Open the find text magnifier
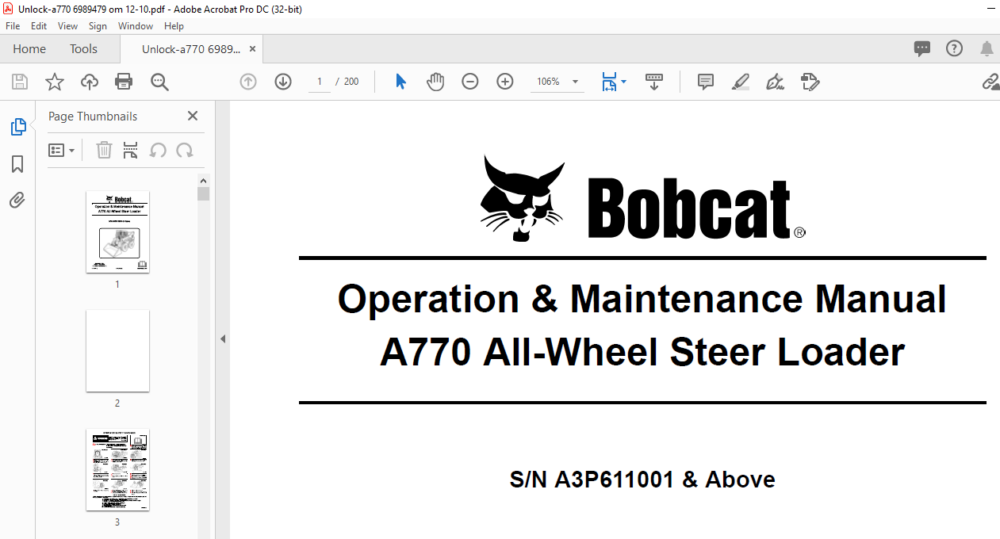The height and width of the screenshot is (539, 1000). click(159, 82)
